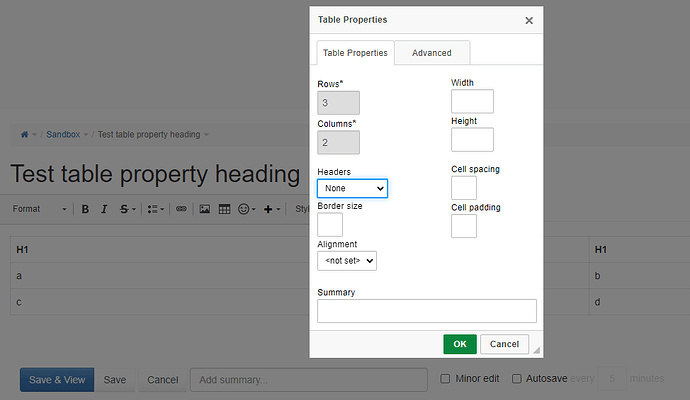Confirm table settings with OK
Image resolution: width=690 pixels, height=400 pixels.
[x=460, y=344]
